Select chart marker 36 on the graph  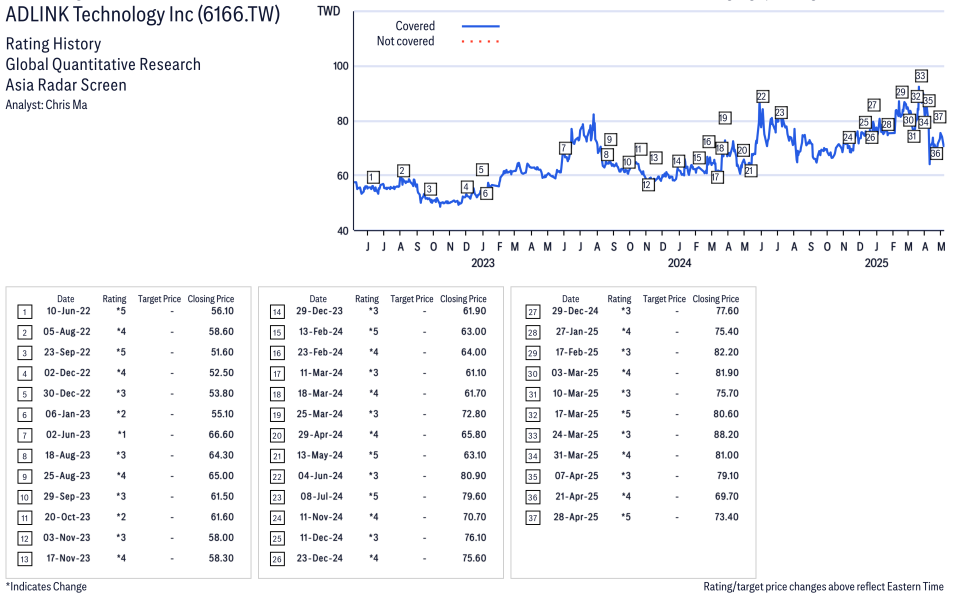[x=936, y=154]
